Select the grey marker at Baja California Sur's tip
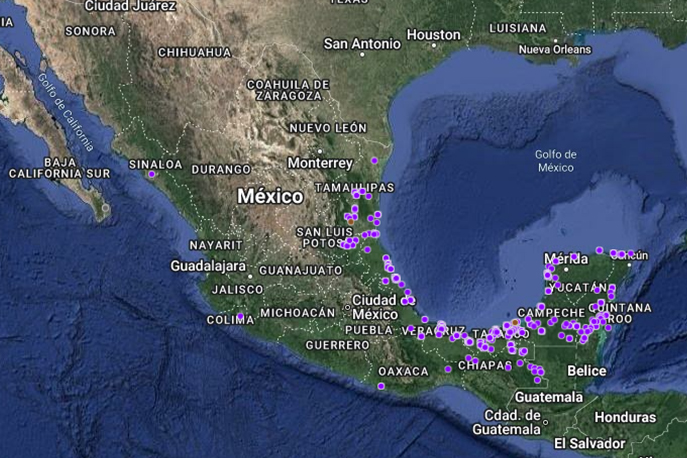The width and height of the screenshot is (687, 458). tap(105, 207)
